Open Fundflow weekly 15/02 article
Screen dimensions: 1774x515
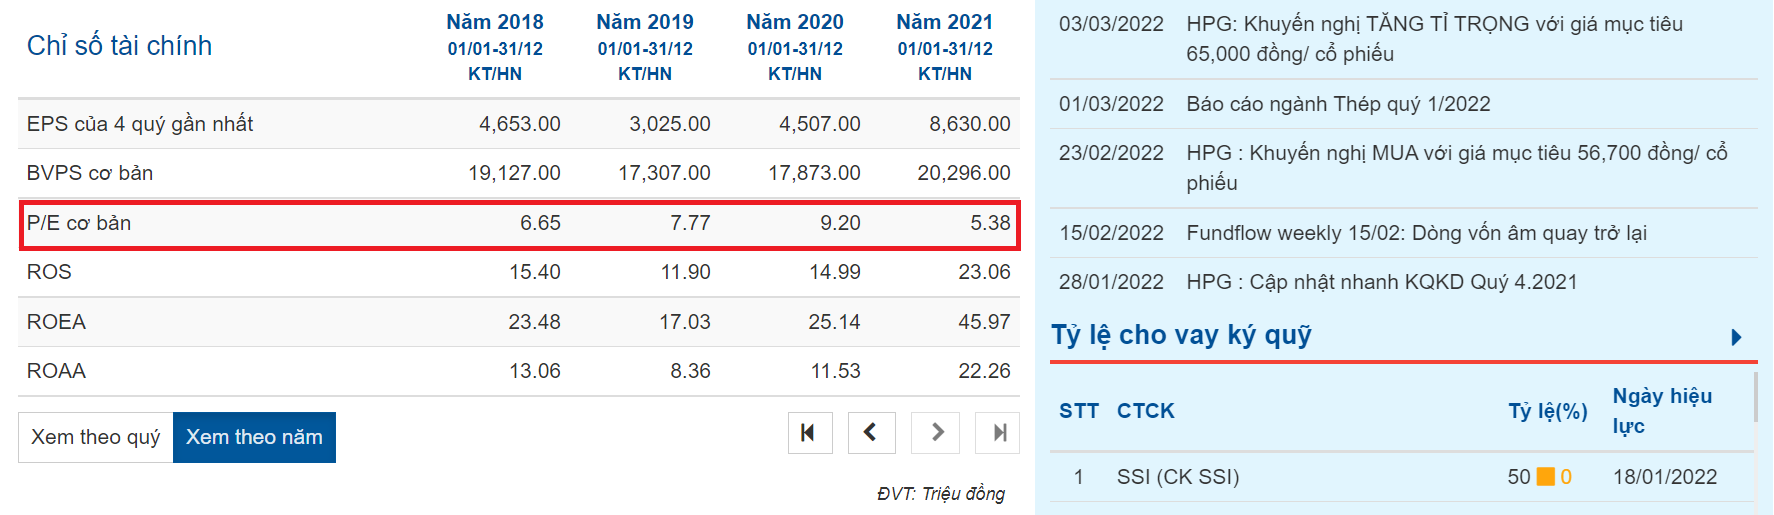point(1416,233)
